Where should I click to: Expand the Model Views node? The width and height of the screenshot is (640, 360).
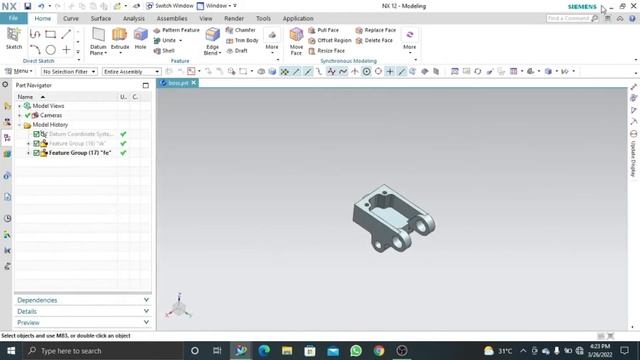point(19,106)
